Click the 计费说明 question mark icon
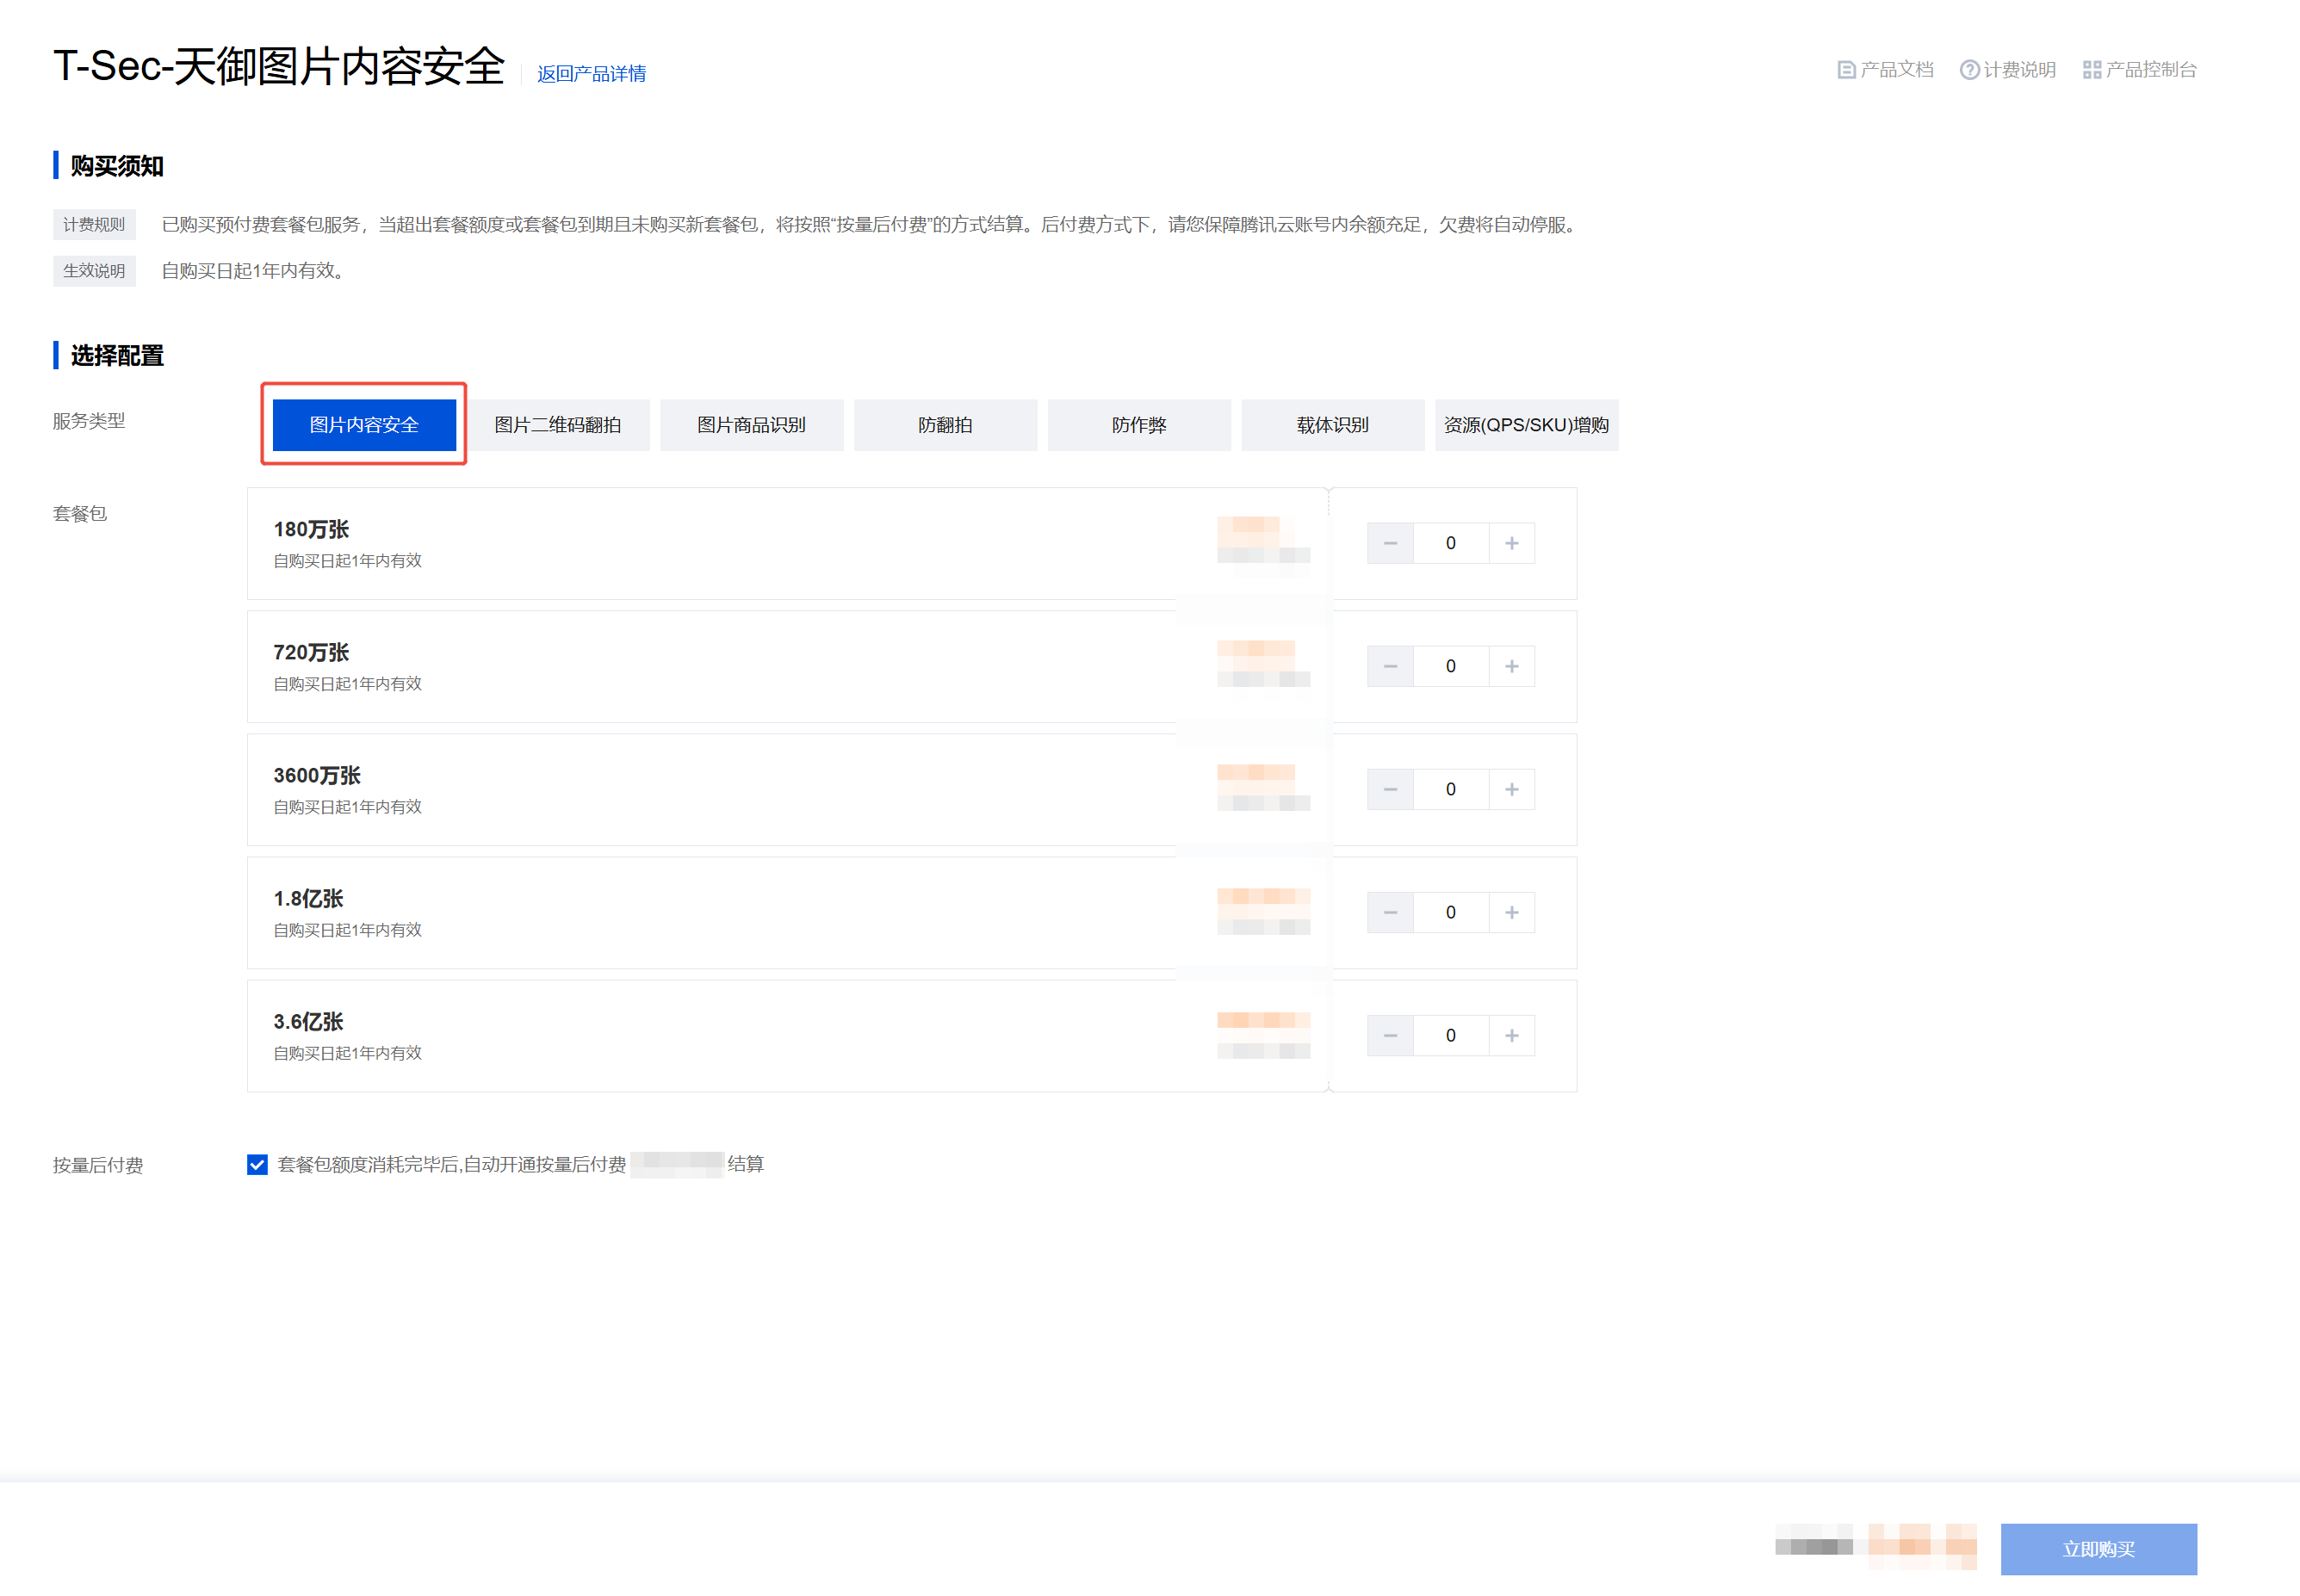The width and height of the screenshot is (2300, 1596). click(1969, 70)
